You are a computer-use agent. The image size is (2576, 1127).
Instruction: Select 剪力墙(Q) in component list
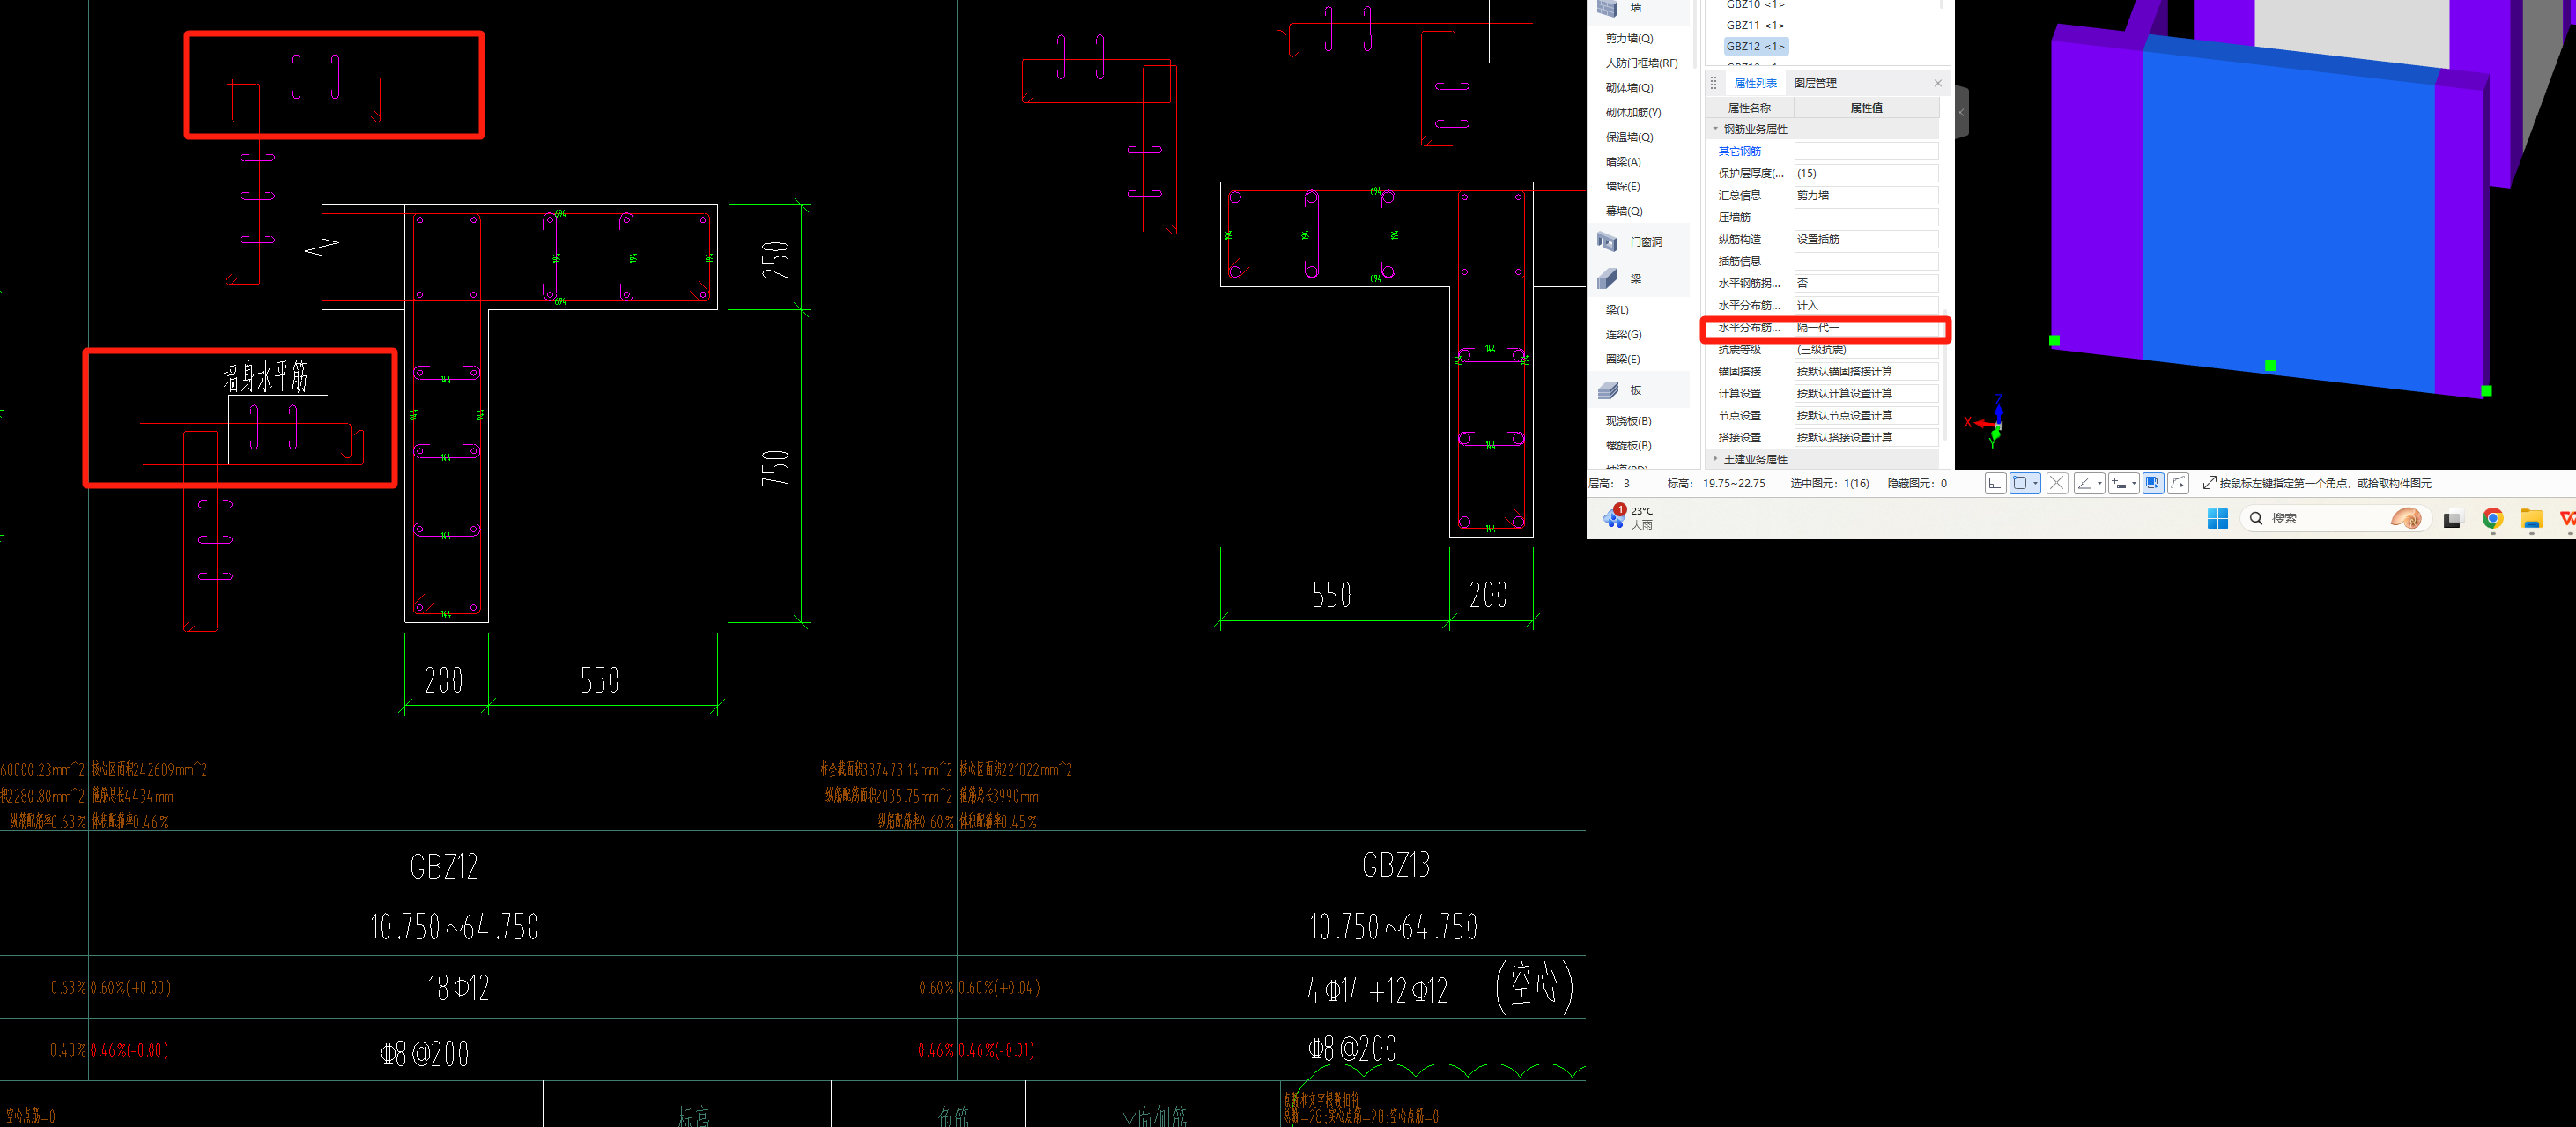pos(1629,38)
